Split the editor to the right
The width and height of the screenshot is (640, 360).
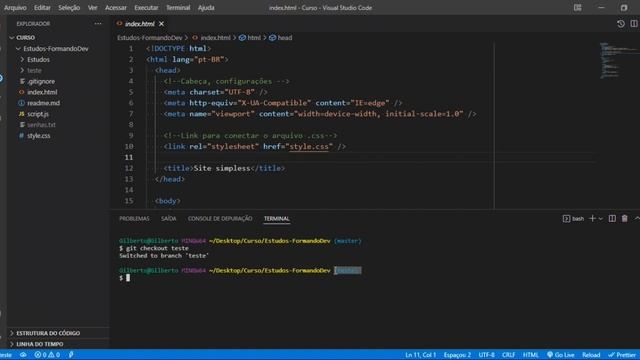634,24
